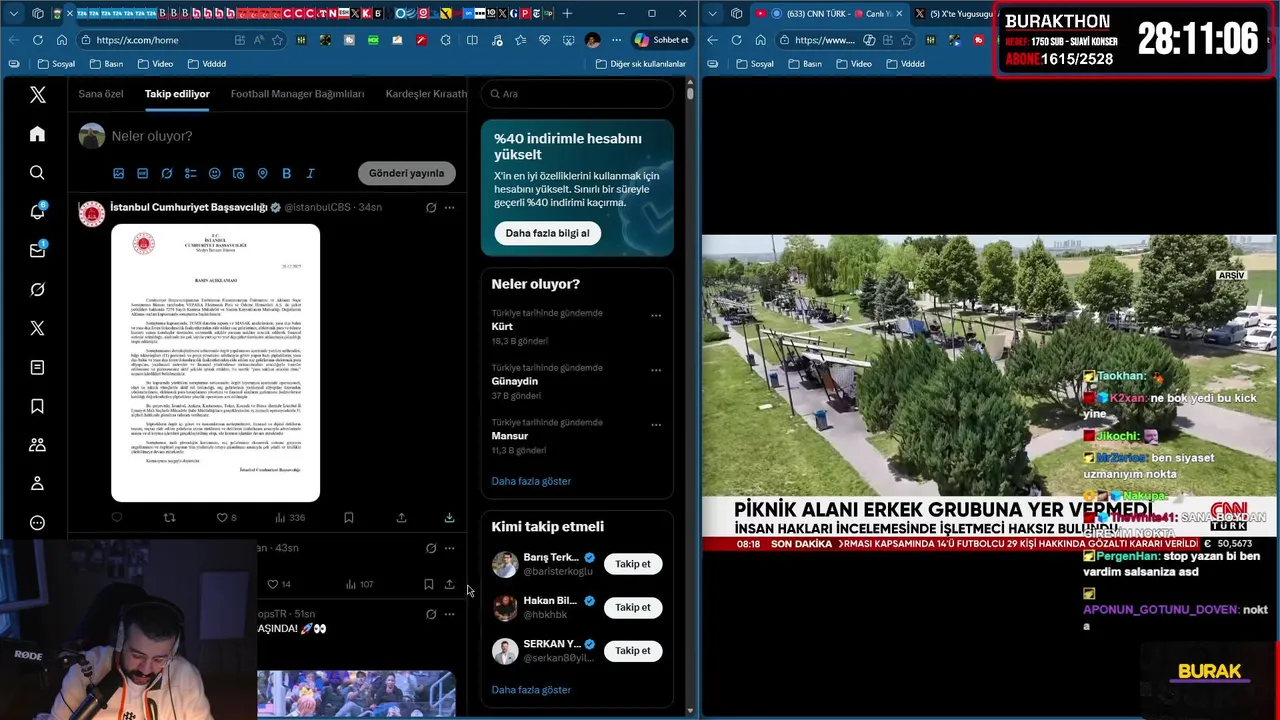Share the İstanbul Cumhuriyet Başsavcılığı post

tap(401, 518)
